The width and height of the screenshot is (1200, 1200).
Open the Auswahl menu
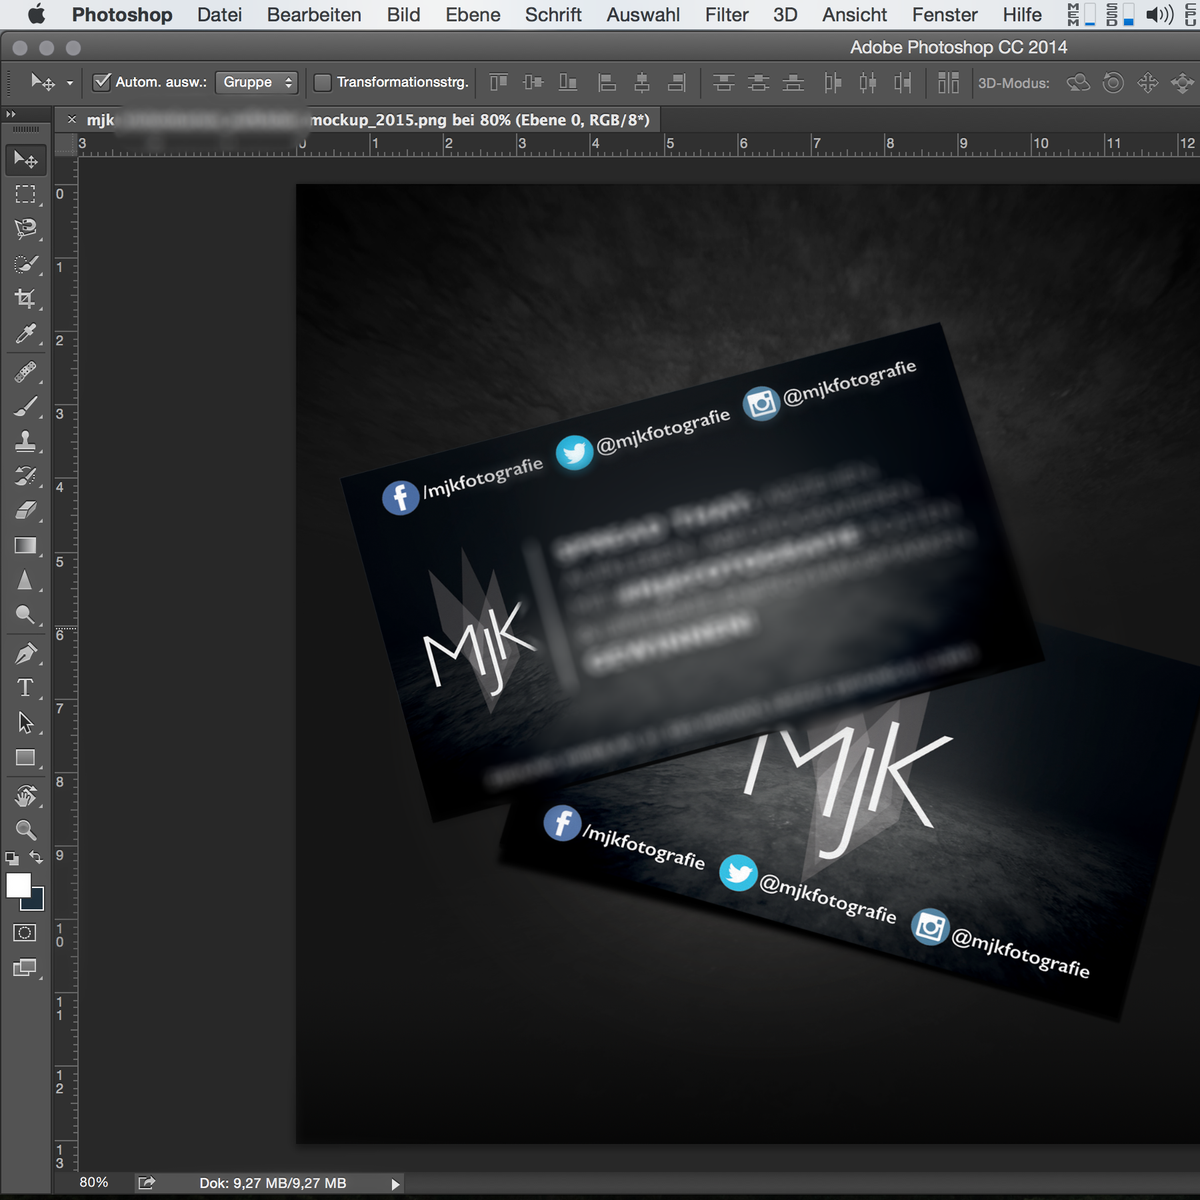pos(643,15)
